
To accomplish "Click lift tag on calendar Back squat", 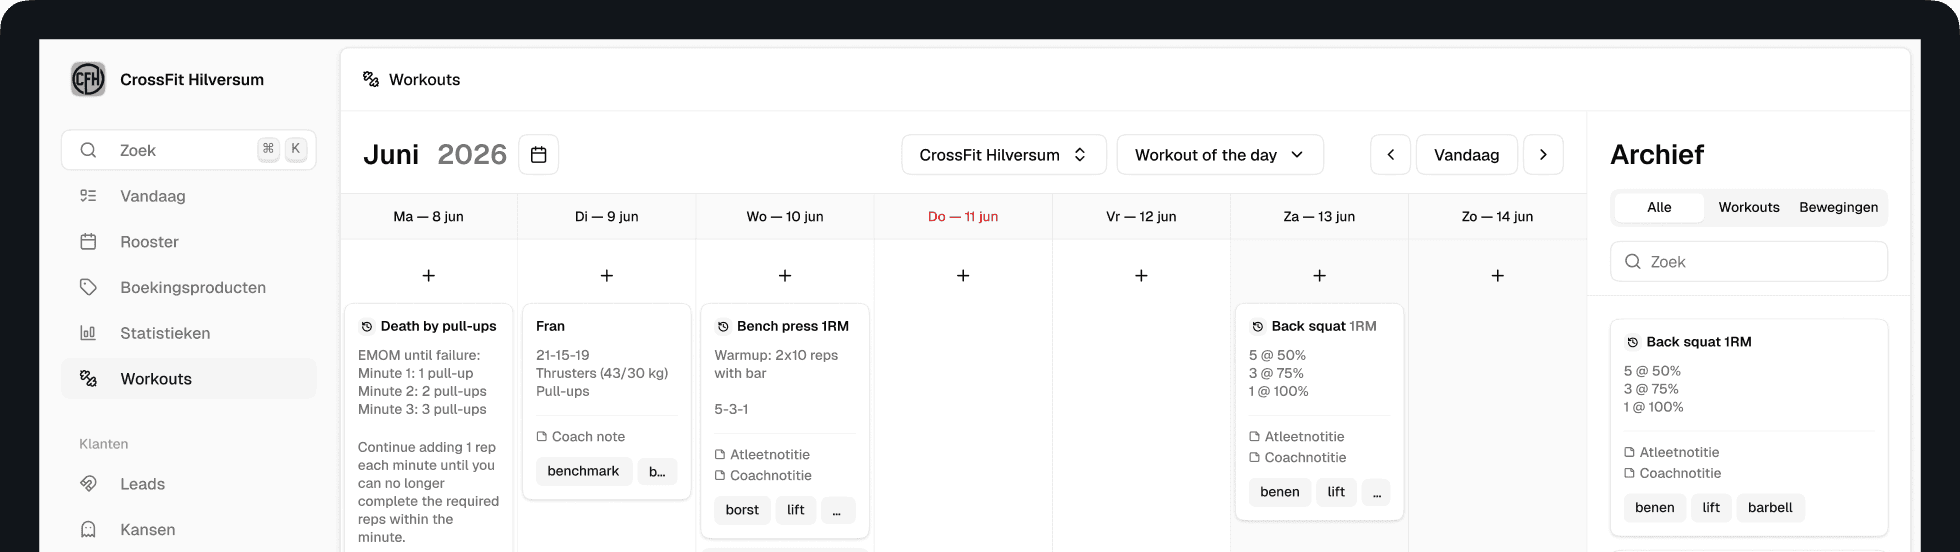I will [x=1336, y=492].
